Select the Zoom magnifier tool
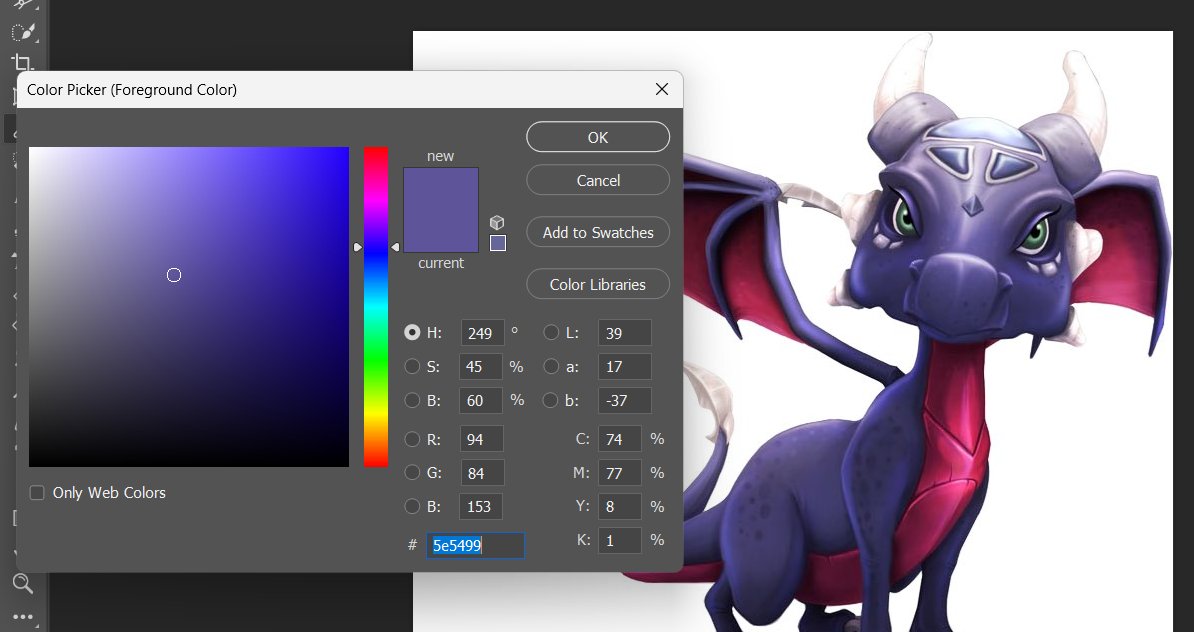The image size is (1194, 632). pyautogui.click(x=23, y=584)
